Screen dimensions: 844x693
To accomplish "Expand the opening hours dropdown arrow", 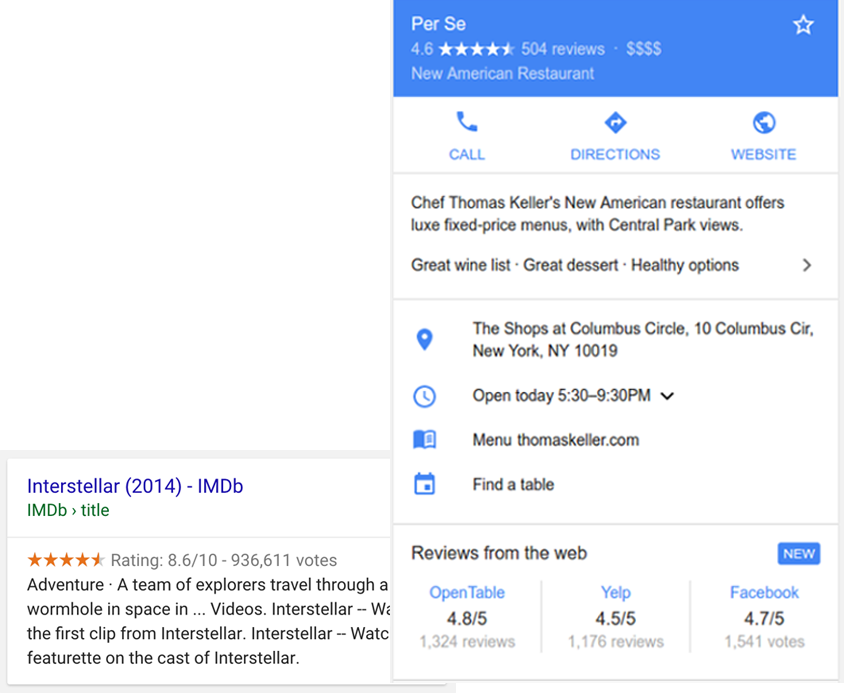I will (668, 396).
